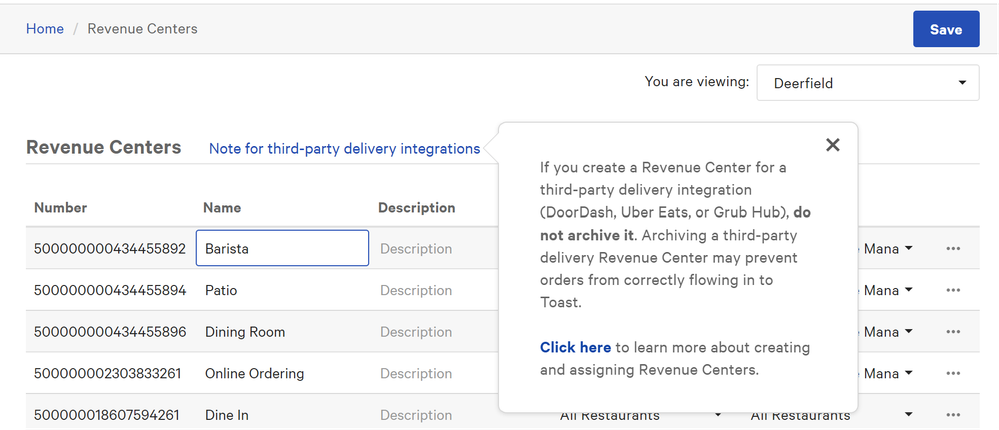Click Description field for Online Ordering
999x430 pixels.
pos(432,373)
